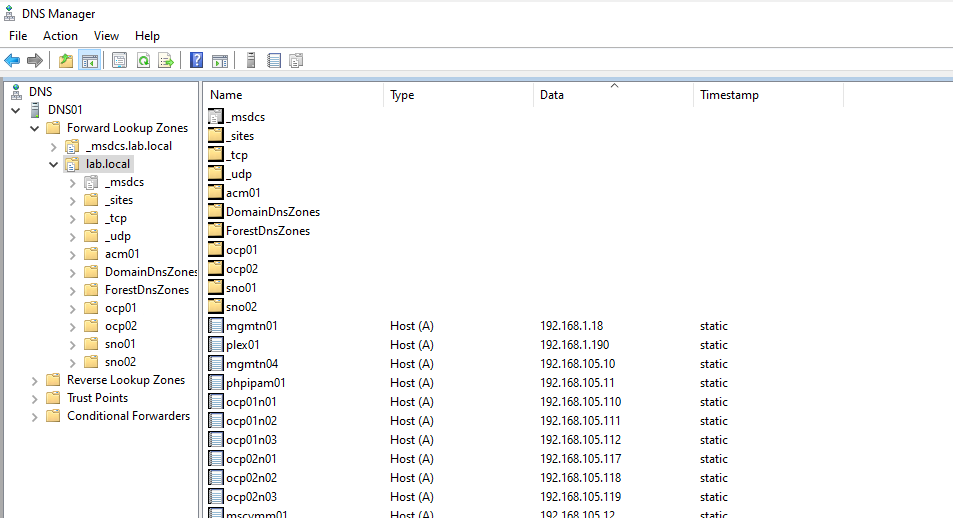Image resolution: width=953 pixels, height=518 pixels.
Task: Open the Action menu
Action: [x=60, y=36]
